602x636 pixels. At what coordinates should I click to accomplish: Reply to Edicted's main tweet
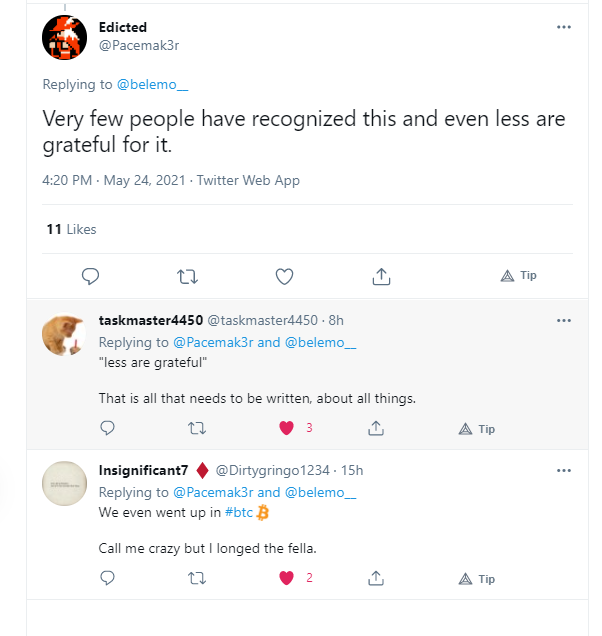point(90,277)
